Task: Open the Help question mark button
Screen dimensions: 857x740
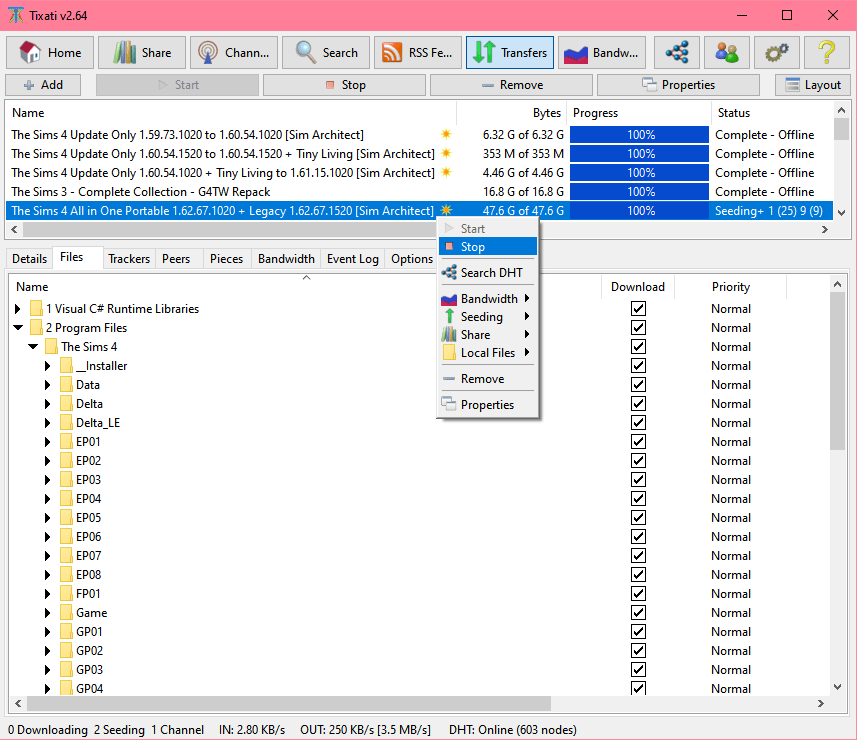Action: click(x=827, y=52)
